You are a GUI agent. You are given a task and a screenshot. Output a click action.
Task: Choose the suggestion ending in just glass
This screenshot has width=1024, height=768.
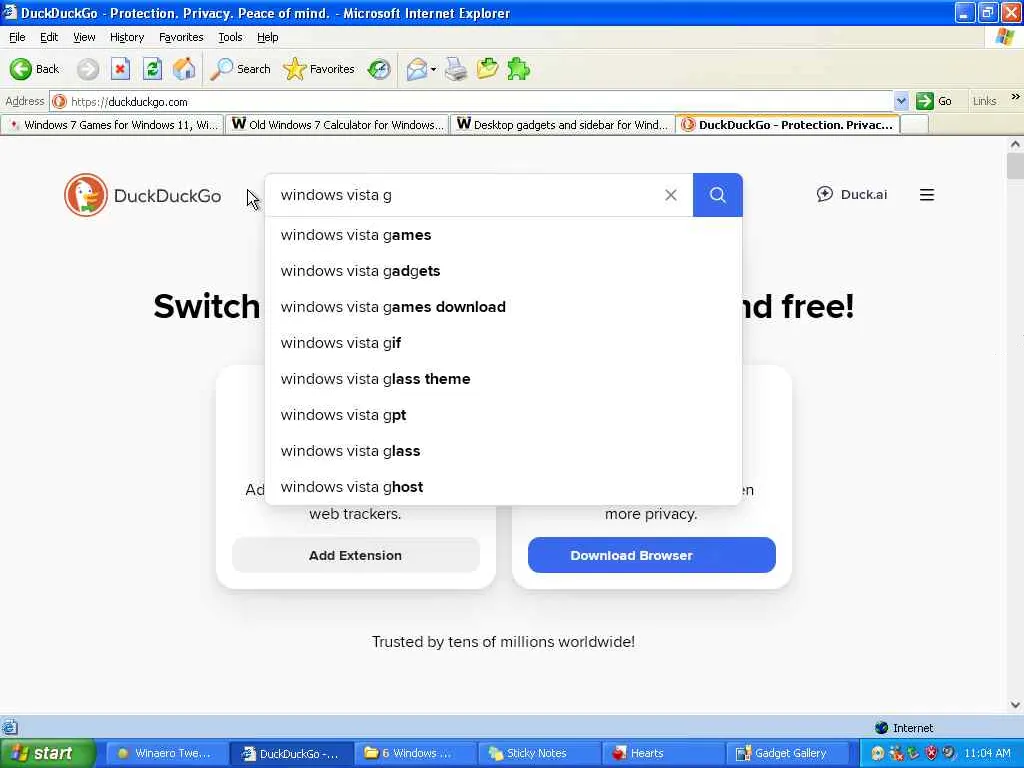504,451
